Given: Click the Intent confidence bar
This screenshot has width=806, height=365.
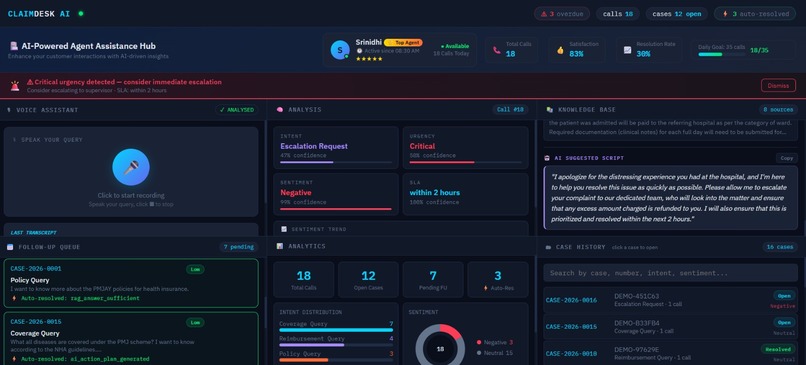Looking at the screenshot, I should [336, 162].
